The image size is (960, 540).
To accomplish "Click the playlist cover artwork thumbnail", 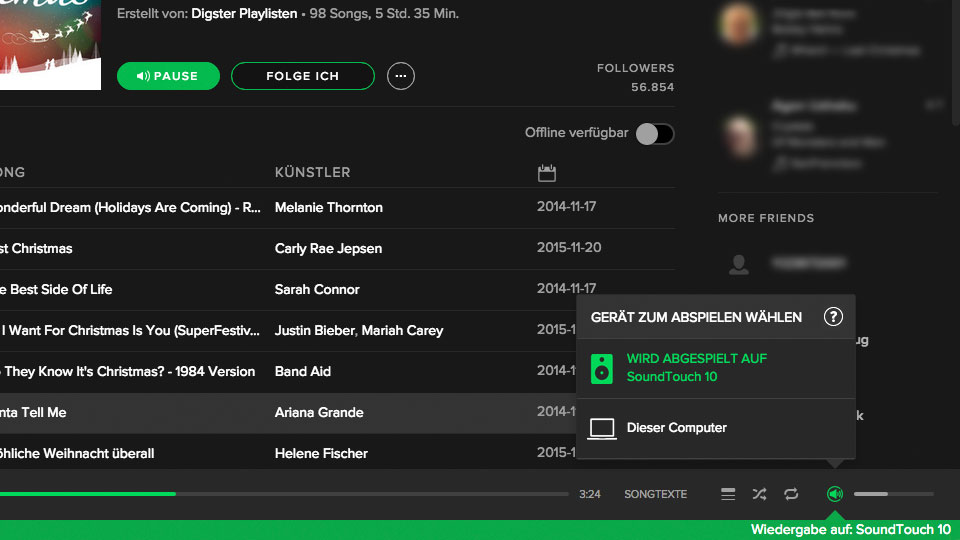I will tap(50, 45).
